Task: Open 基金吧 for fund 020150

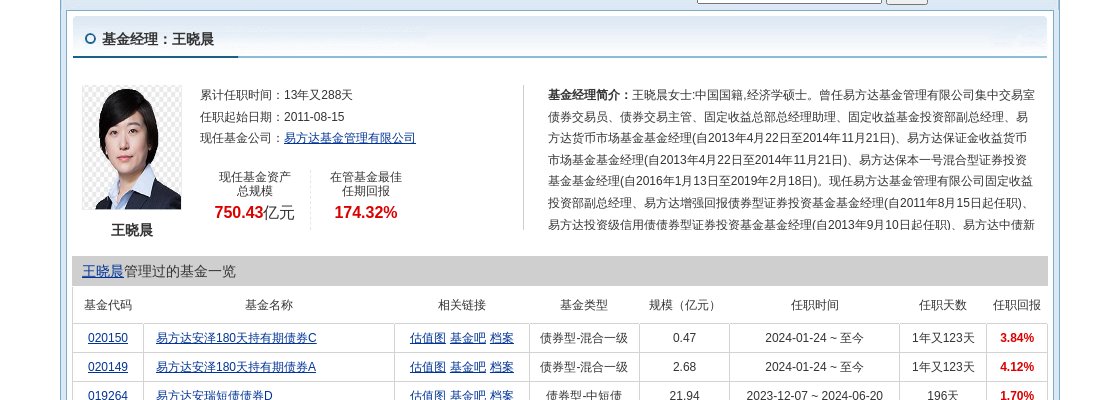Action: coord(467,338)
